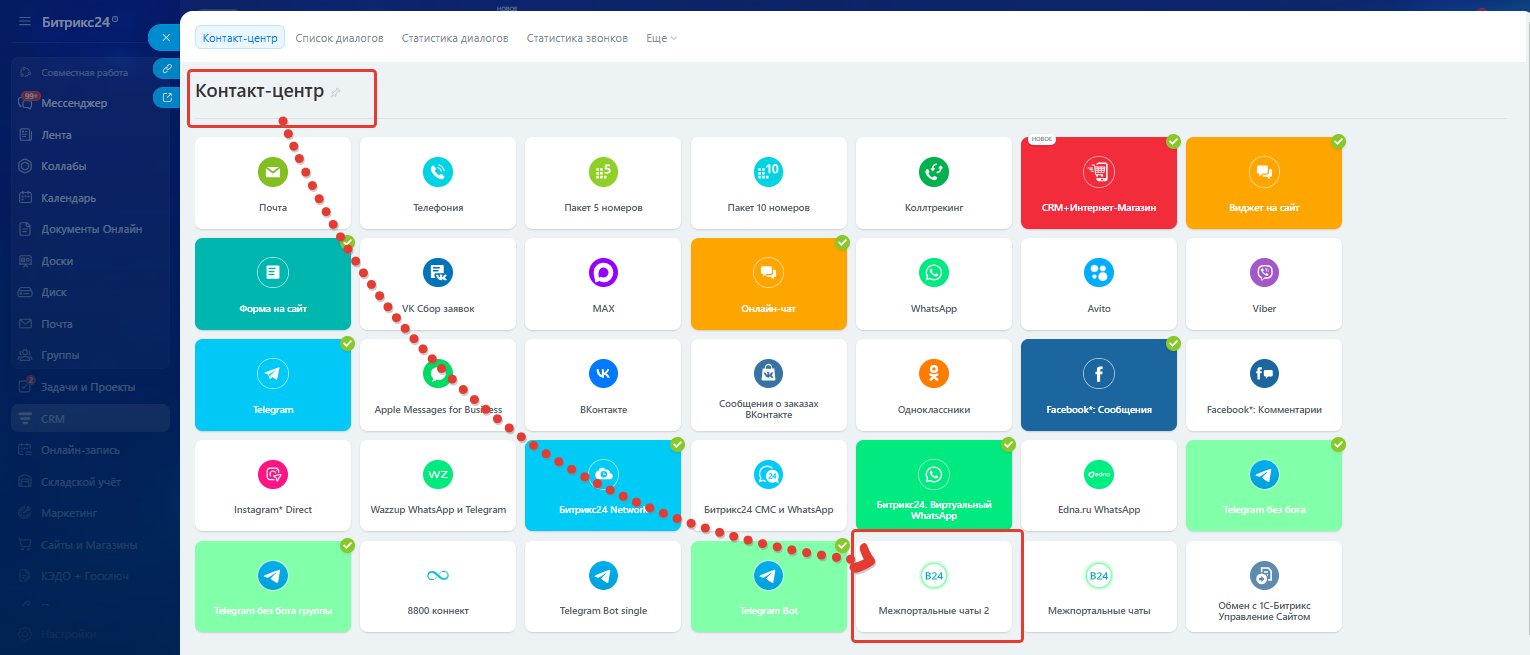Switch to the Список диалогов tab

[340, 38]
